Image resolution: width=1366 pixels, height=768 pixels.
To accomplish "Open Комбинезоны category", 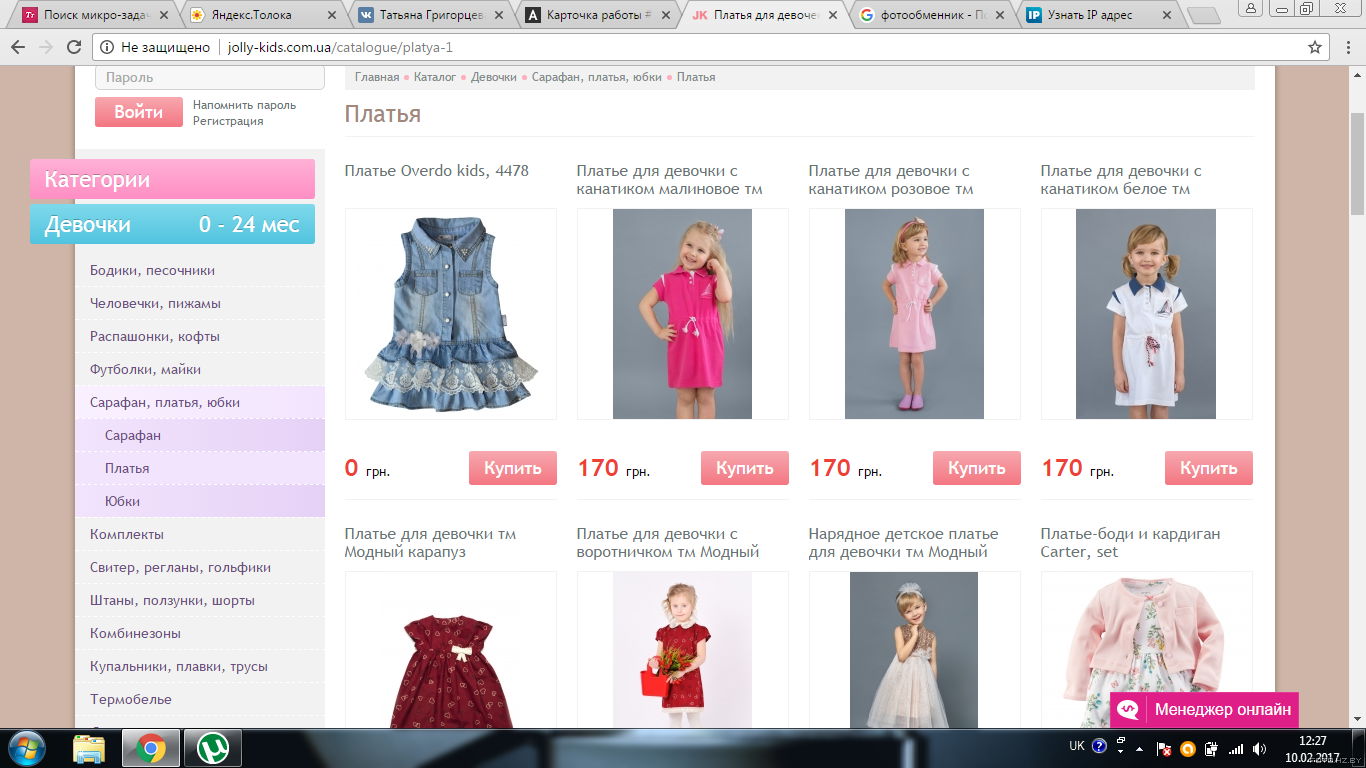I will point(200,633).
